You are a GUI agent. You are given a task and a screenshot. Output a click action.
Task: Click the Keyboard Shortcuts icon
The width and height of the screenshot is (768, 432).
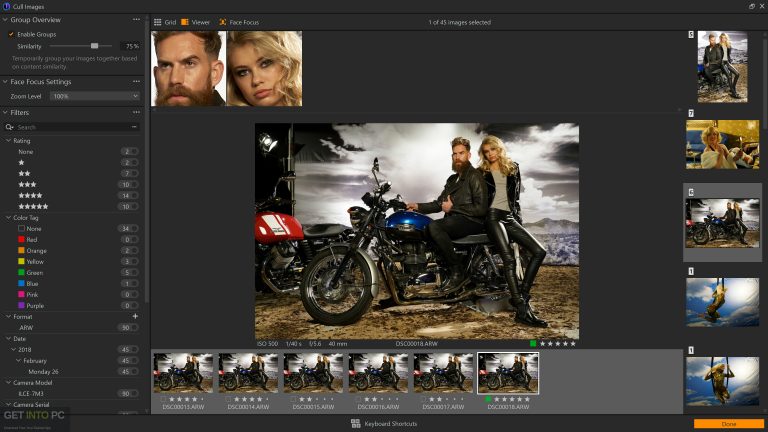tap(355, 423)
